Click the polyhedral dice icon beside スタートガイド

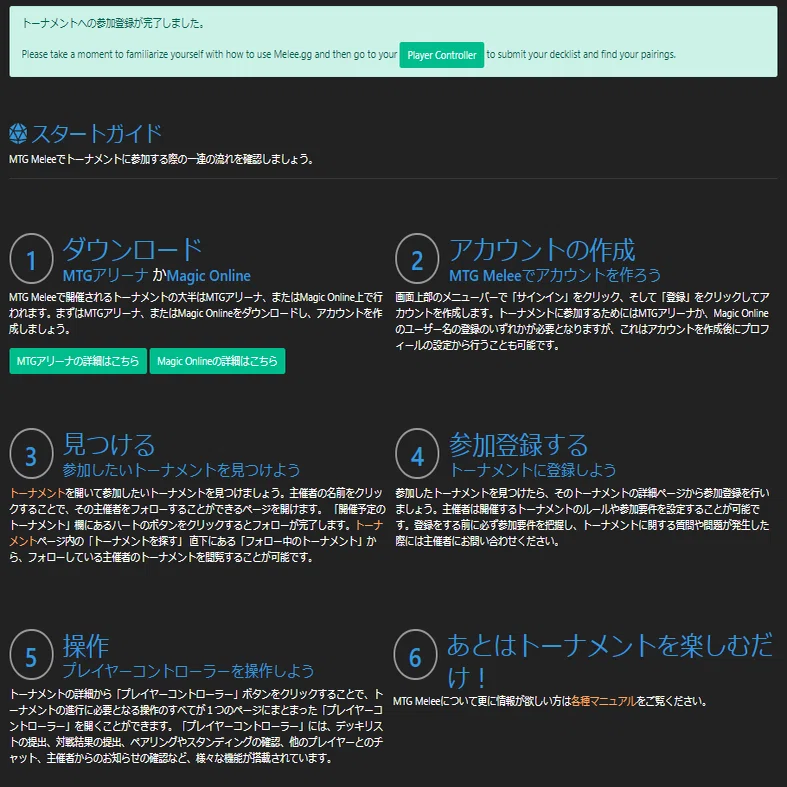tap(18, 134)
